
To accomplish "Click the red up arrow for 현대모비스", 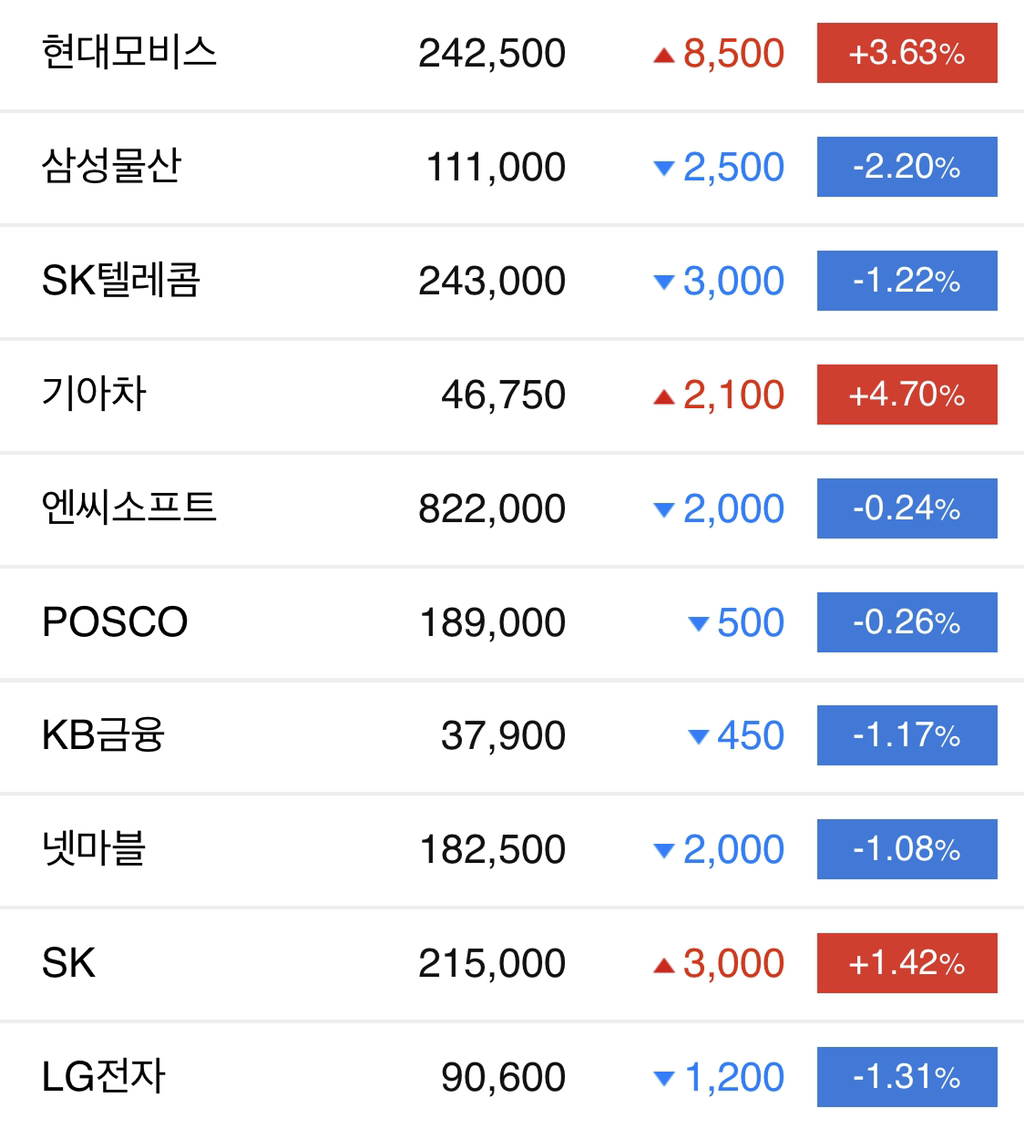I will tap(663, 55).
